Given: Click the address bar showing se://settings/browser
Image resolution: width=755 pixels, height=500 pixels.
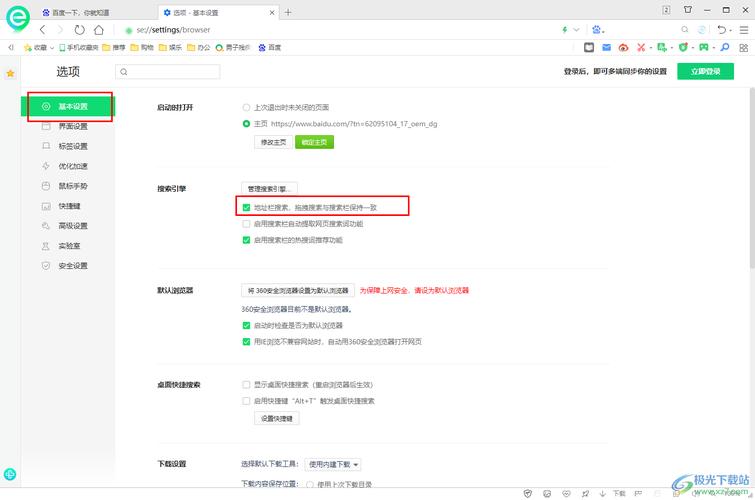Looking at the screenshot, I should click(x=337, y=30).
